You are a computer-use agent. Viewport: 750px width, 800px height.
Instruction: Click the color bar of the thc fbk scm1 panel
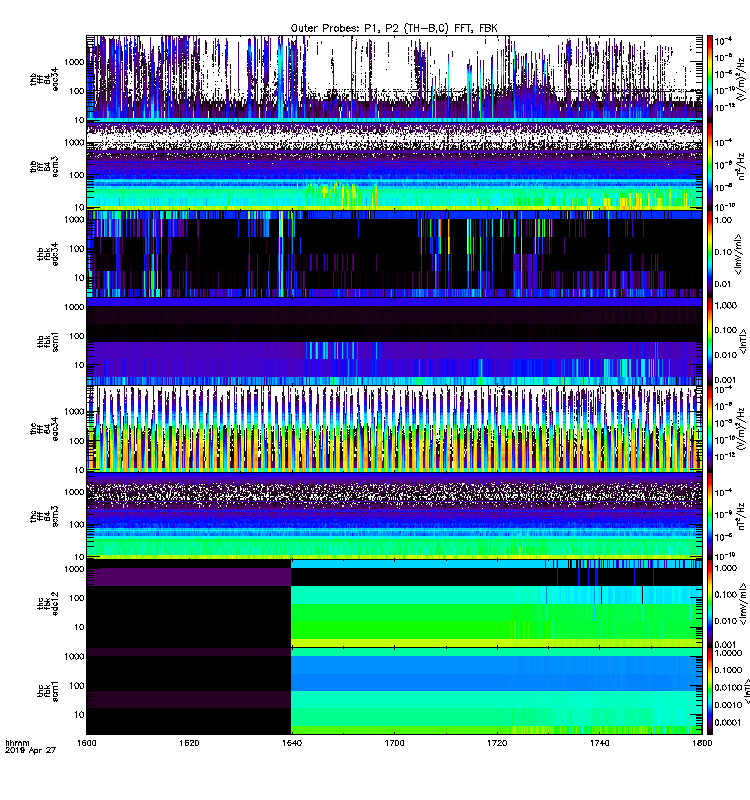pyautogui.click(x=710, y=691)
